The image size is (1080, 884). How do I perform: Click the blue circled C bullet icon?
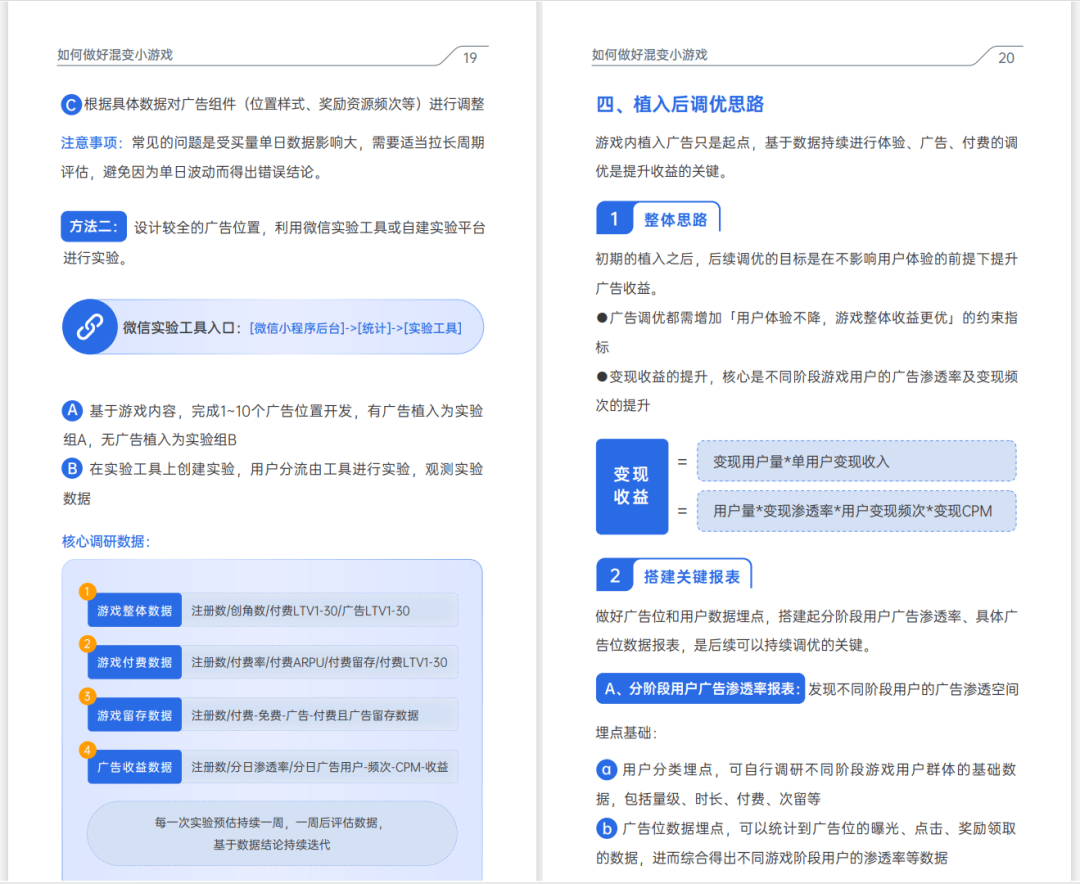tap(71, 105)
